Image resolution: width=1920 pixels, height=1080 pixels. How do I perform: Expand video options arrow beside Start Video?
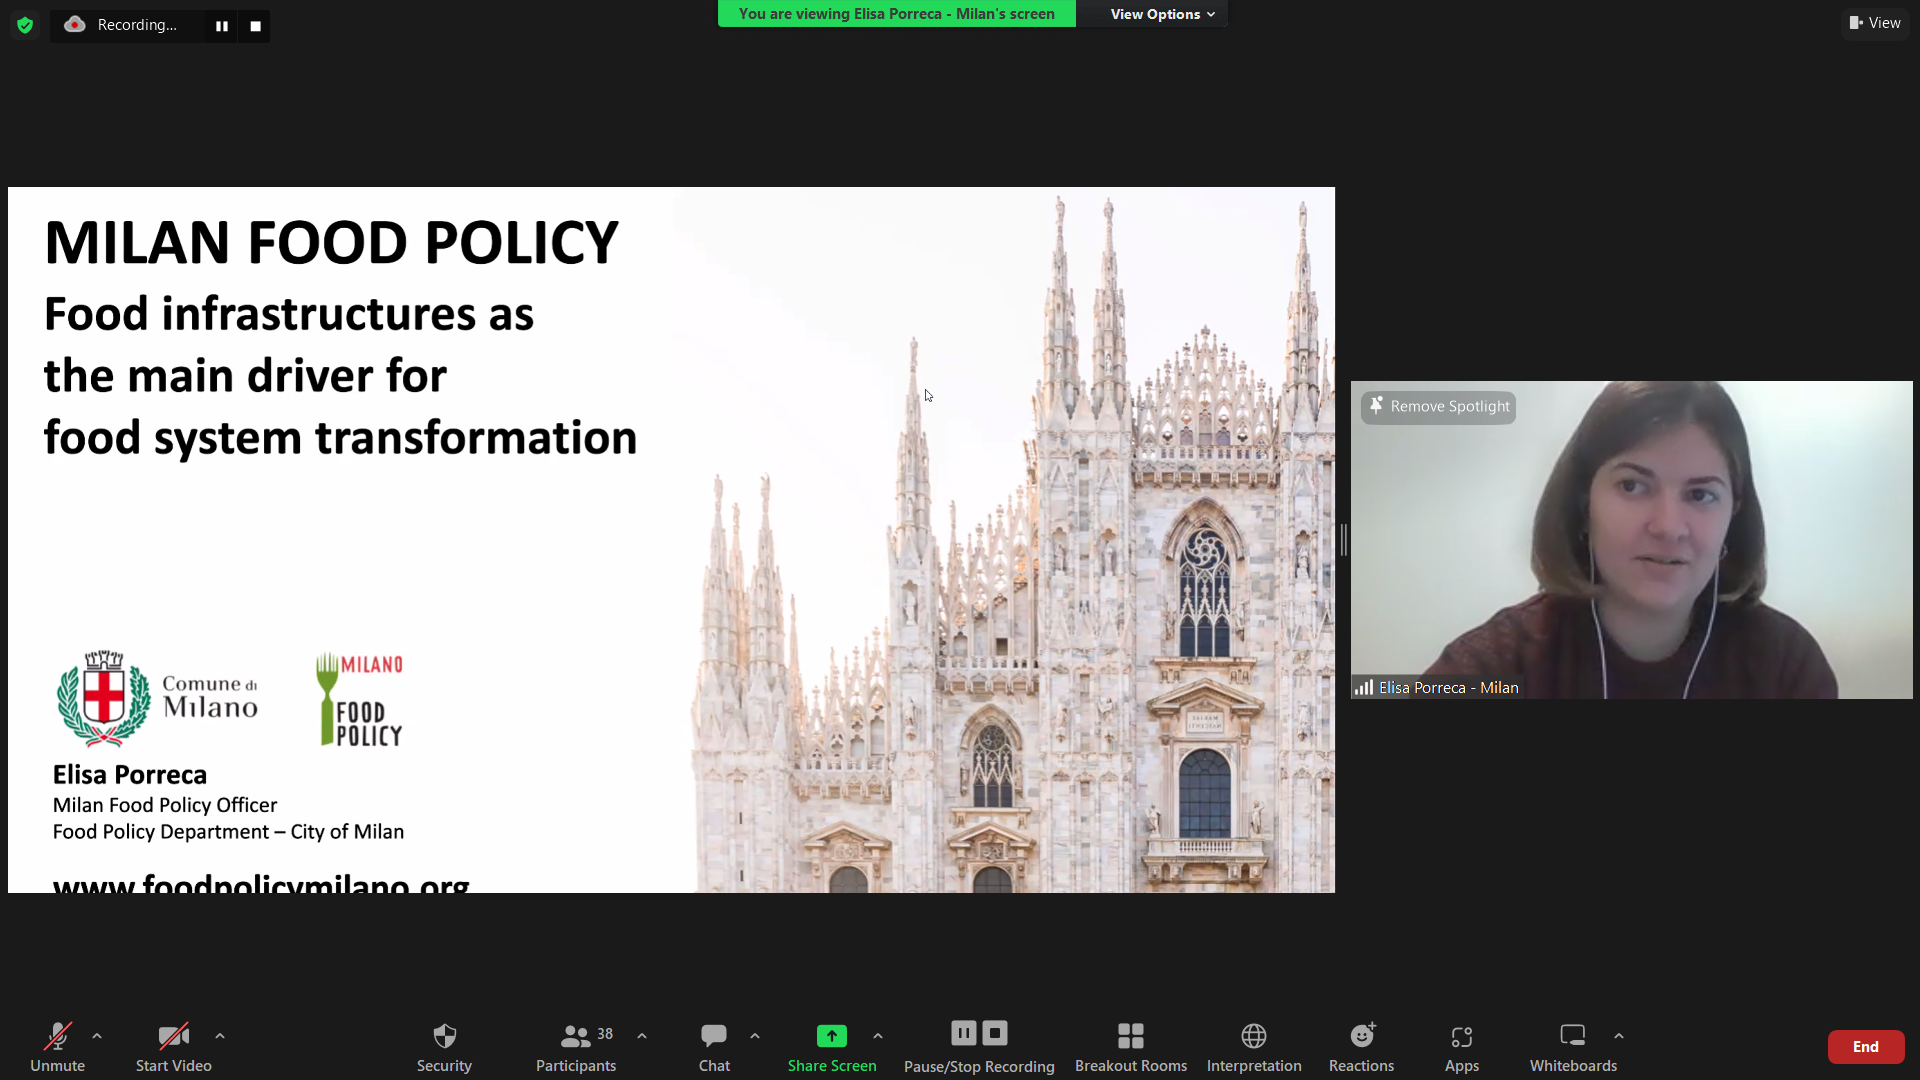point(220,1036)
